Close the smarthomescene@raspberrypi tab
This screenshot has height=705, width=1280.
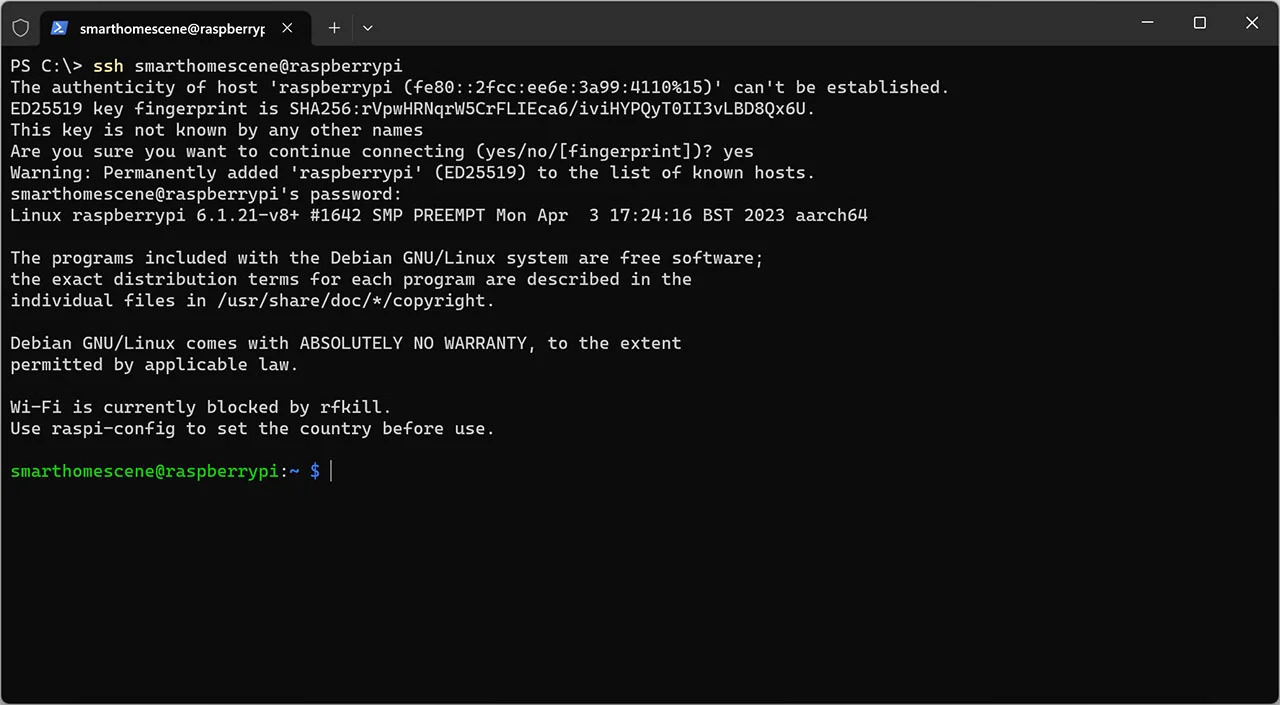tap(287, 28)
